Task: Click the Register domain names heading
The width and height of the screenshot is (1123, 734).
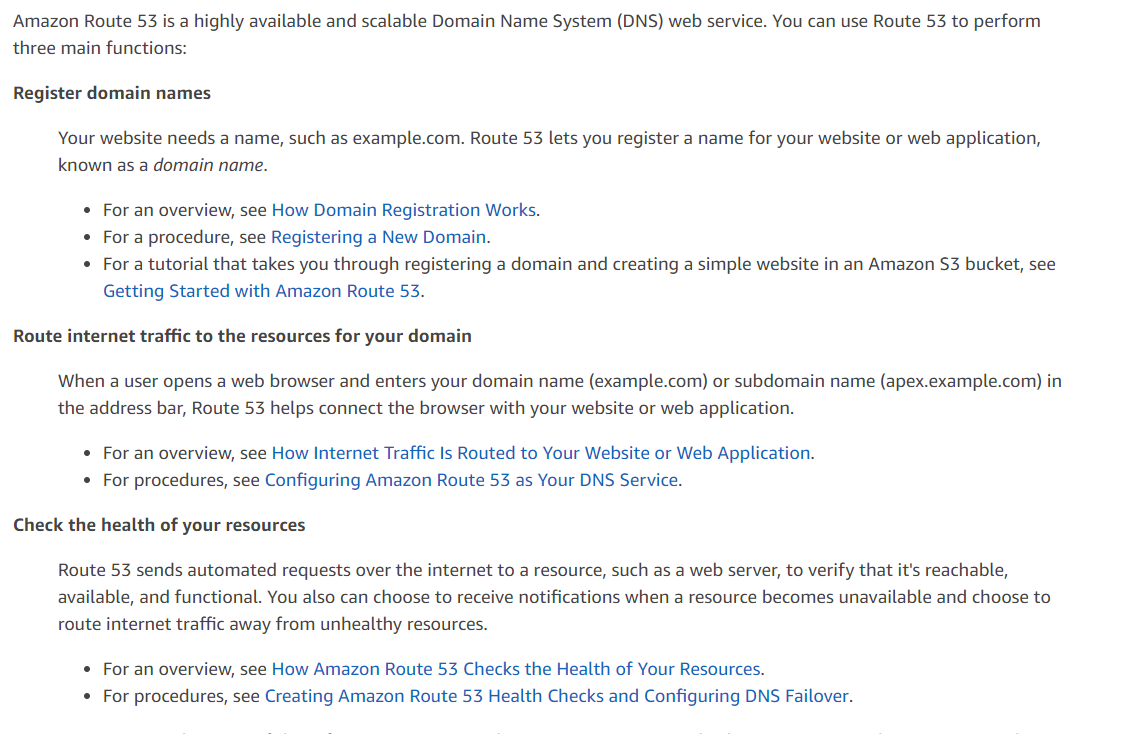Action: point(112,93)
